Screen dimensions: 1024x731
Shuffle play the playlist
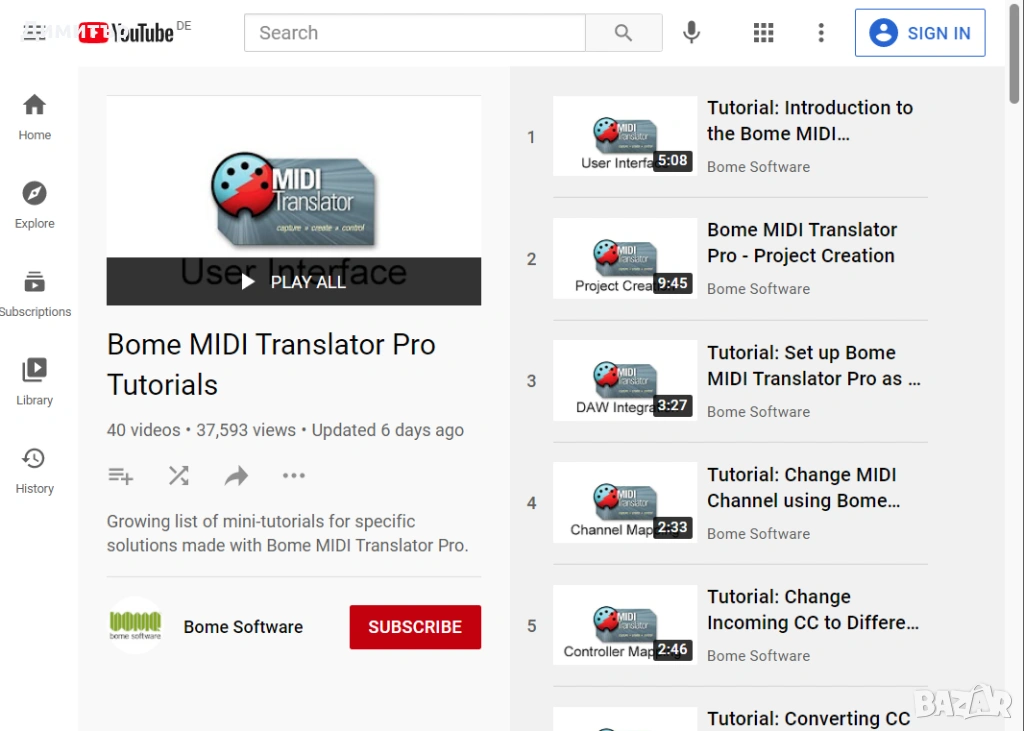click(178, 476)
